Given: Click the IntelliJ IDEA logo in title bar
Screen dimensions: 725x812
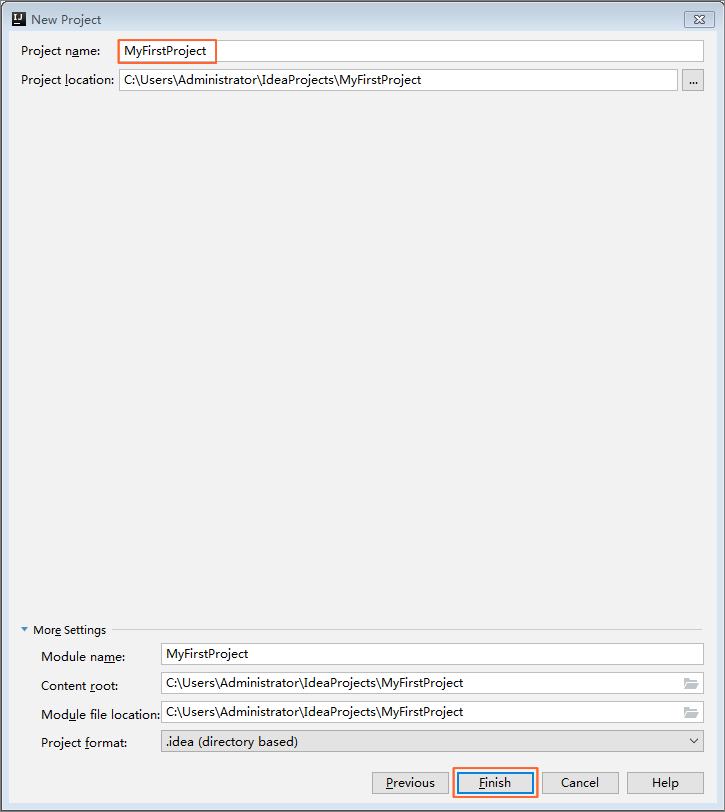Looking at the screenshot, I should point(18,19).
